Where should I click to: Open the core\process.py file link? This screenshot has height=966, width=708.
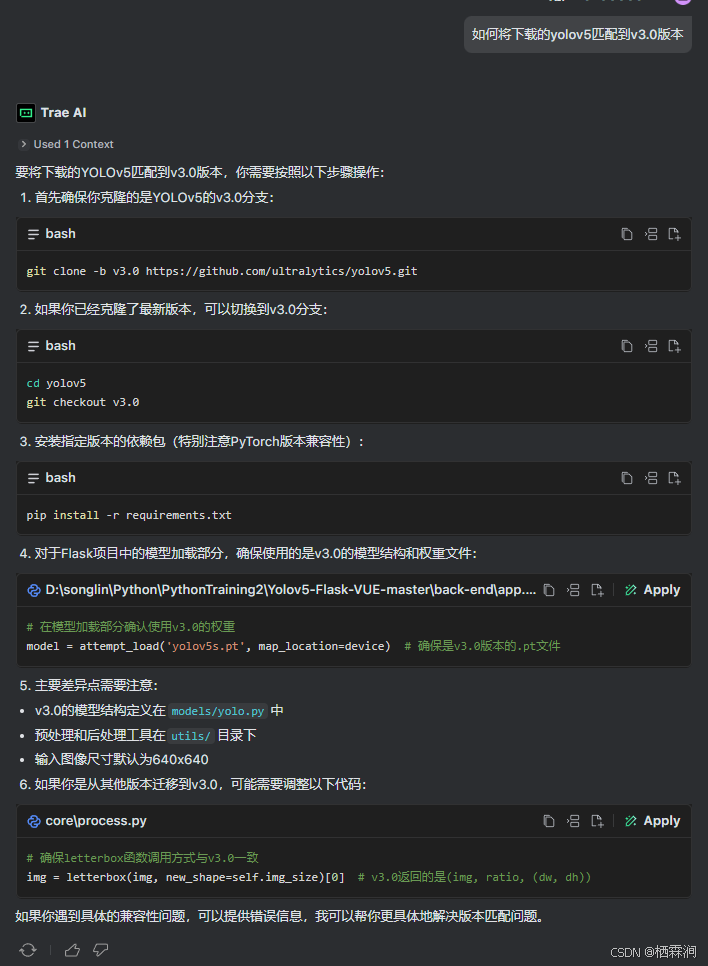pyautogui.click(x=96, y=821)
